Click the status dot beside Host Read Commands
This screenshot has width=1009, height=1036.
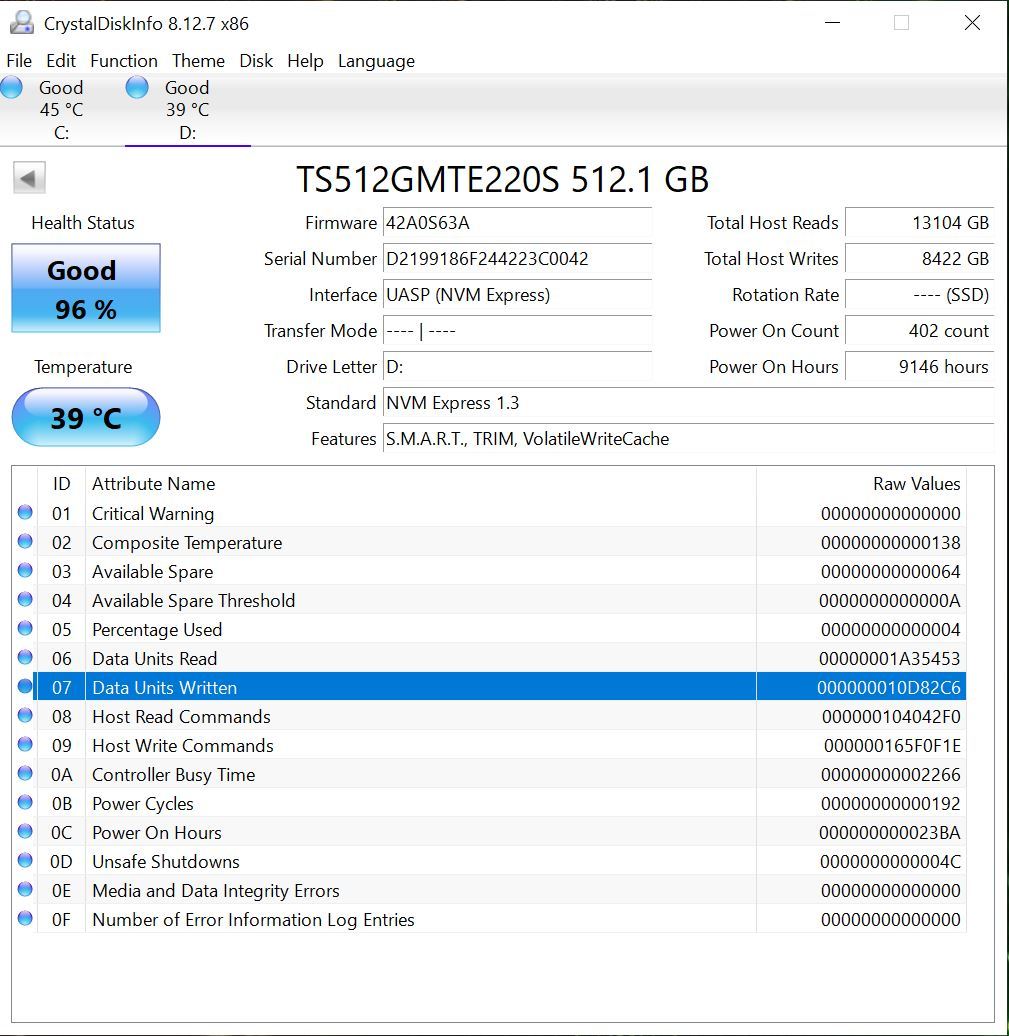coord(25,716)
